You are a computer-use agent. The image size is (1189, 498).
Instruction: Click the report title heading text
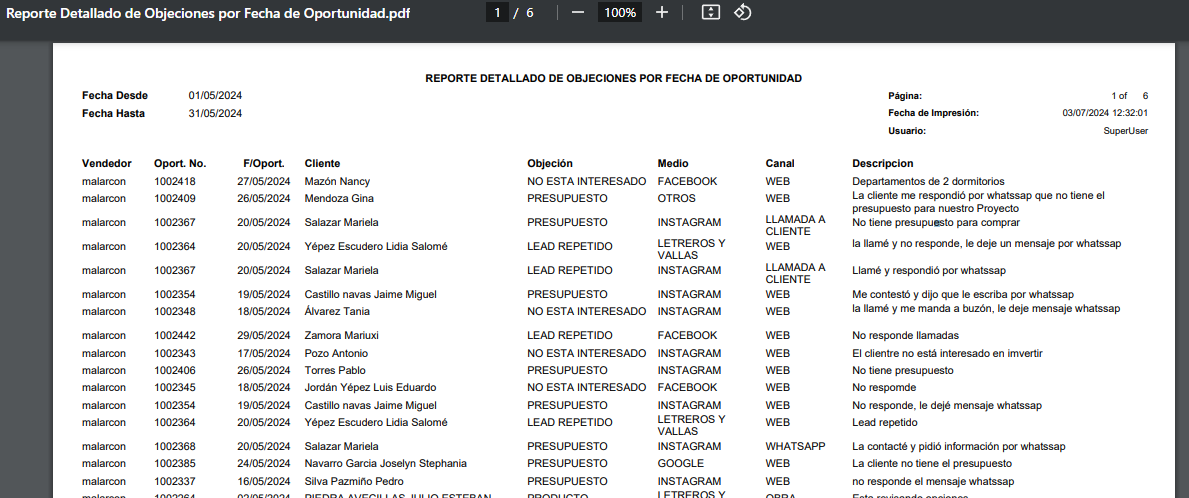613,78
